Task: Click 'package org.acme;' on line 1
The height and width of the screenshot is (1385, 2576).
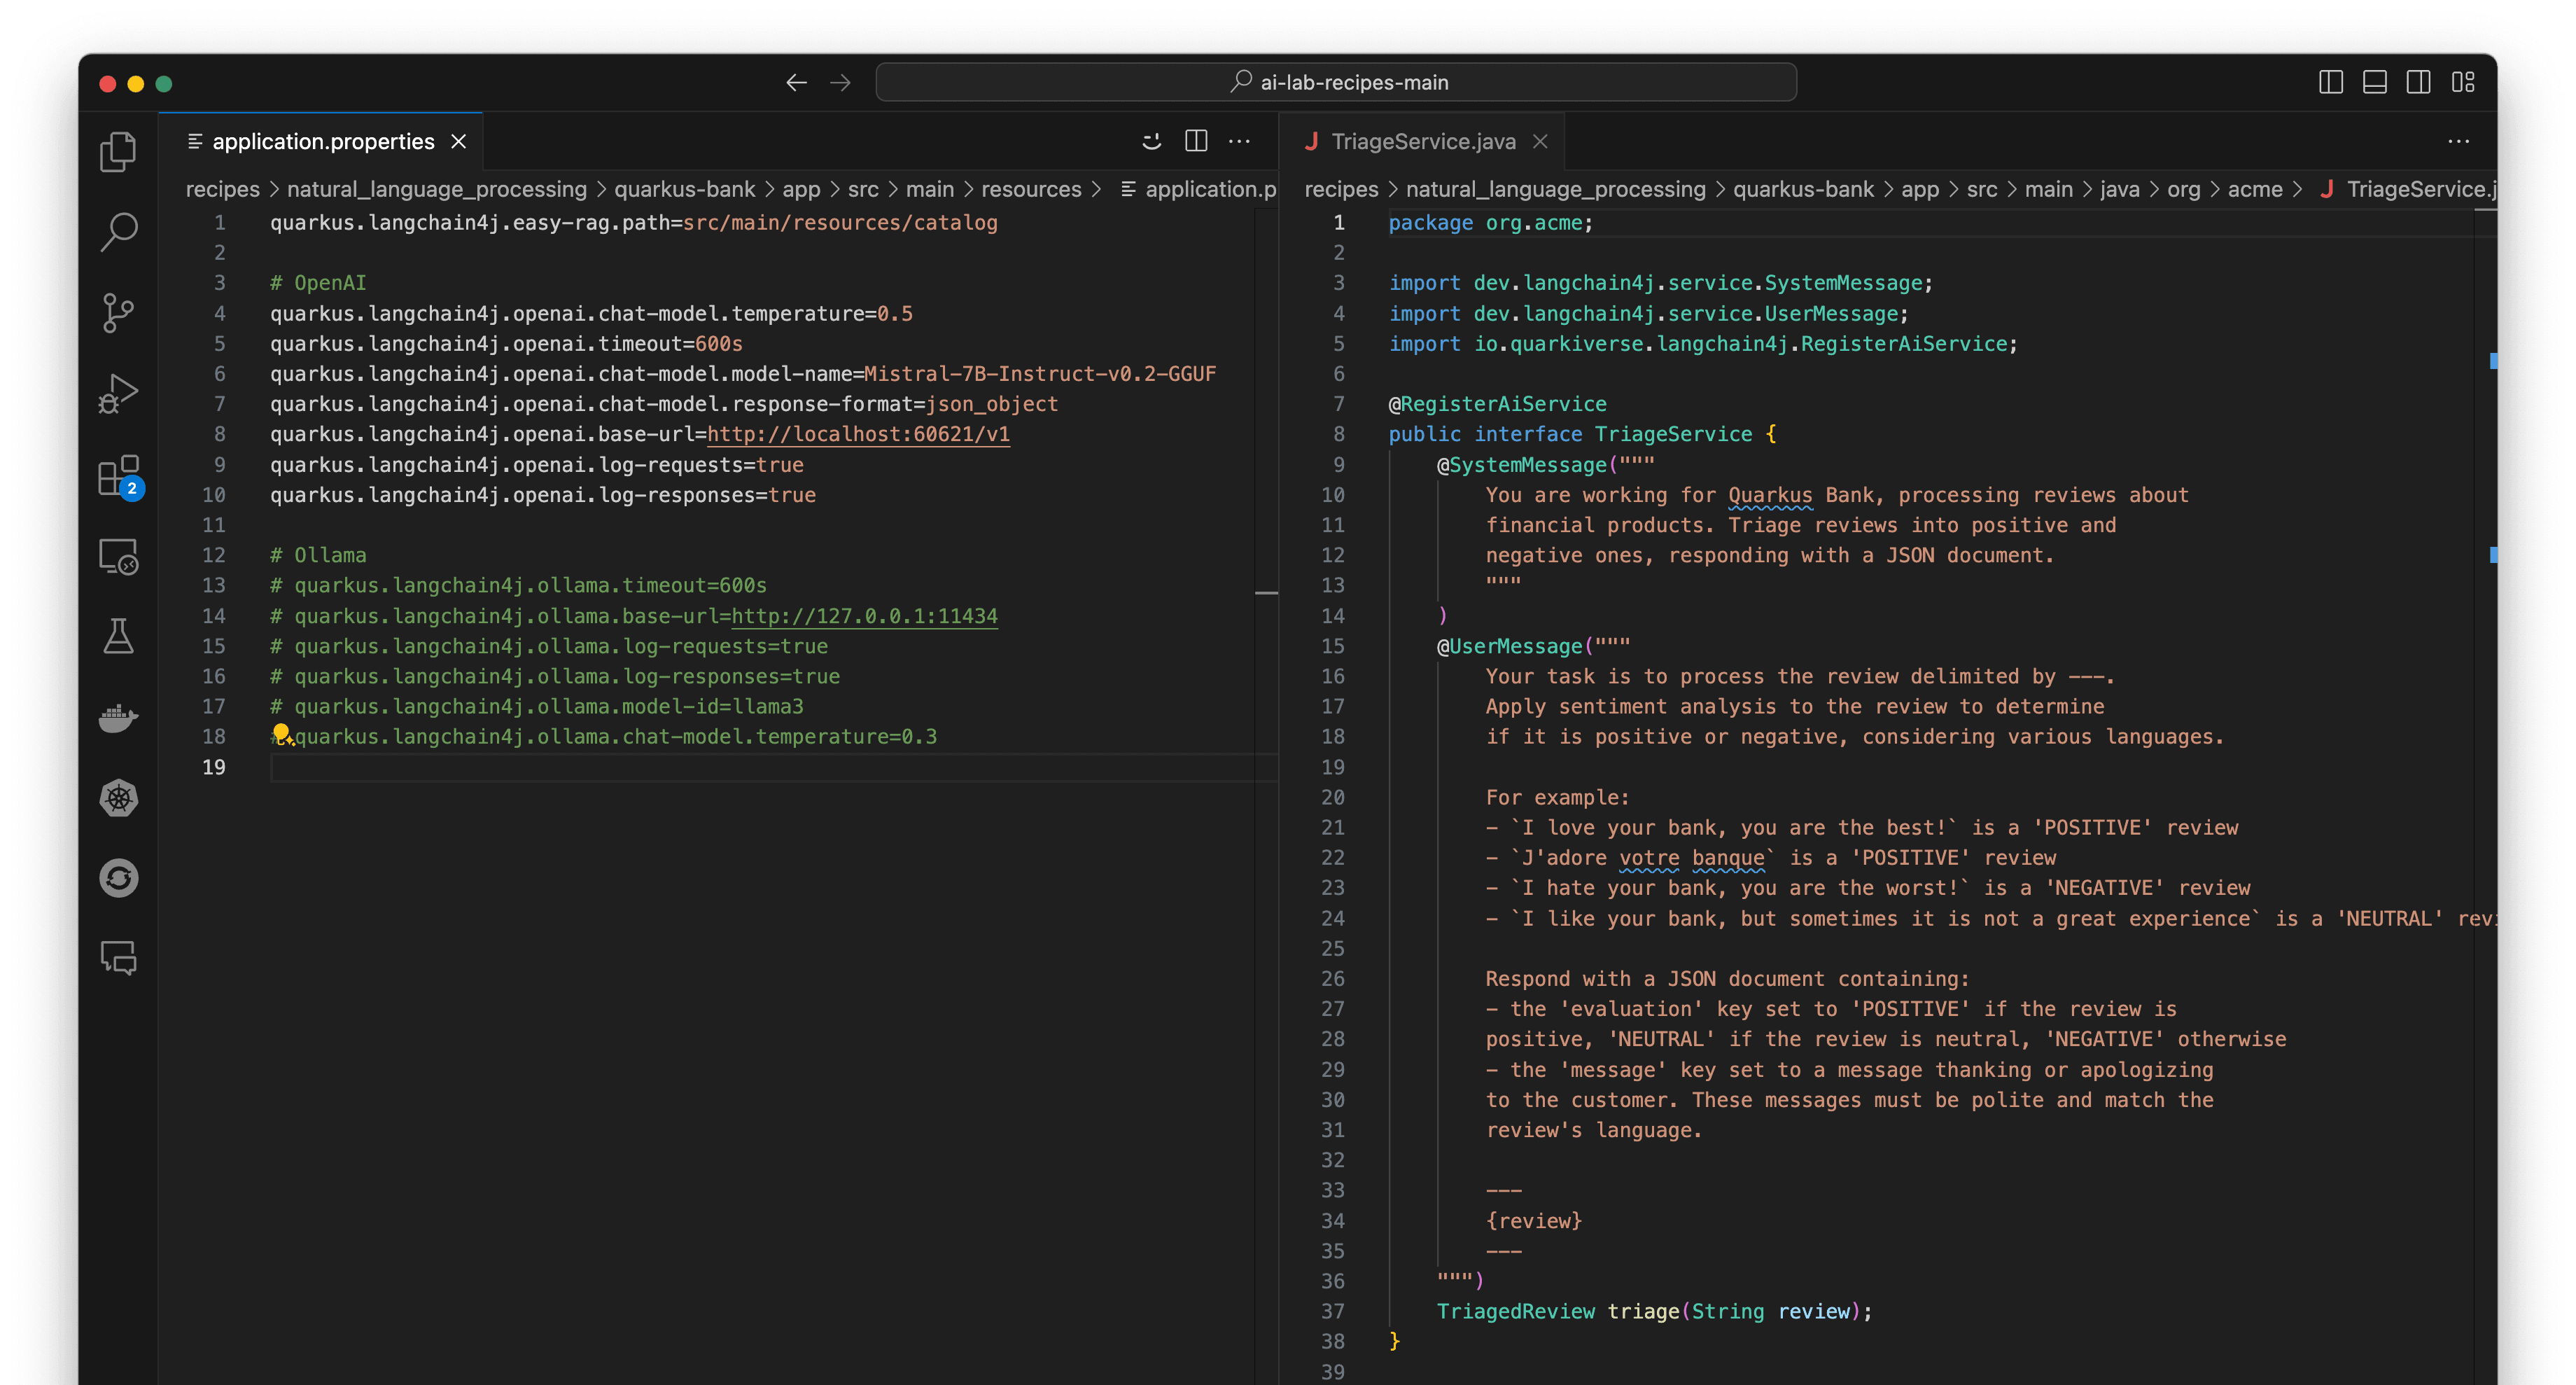Action: pyautogui.click(x=1490, y=223)
